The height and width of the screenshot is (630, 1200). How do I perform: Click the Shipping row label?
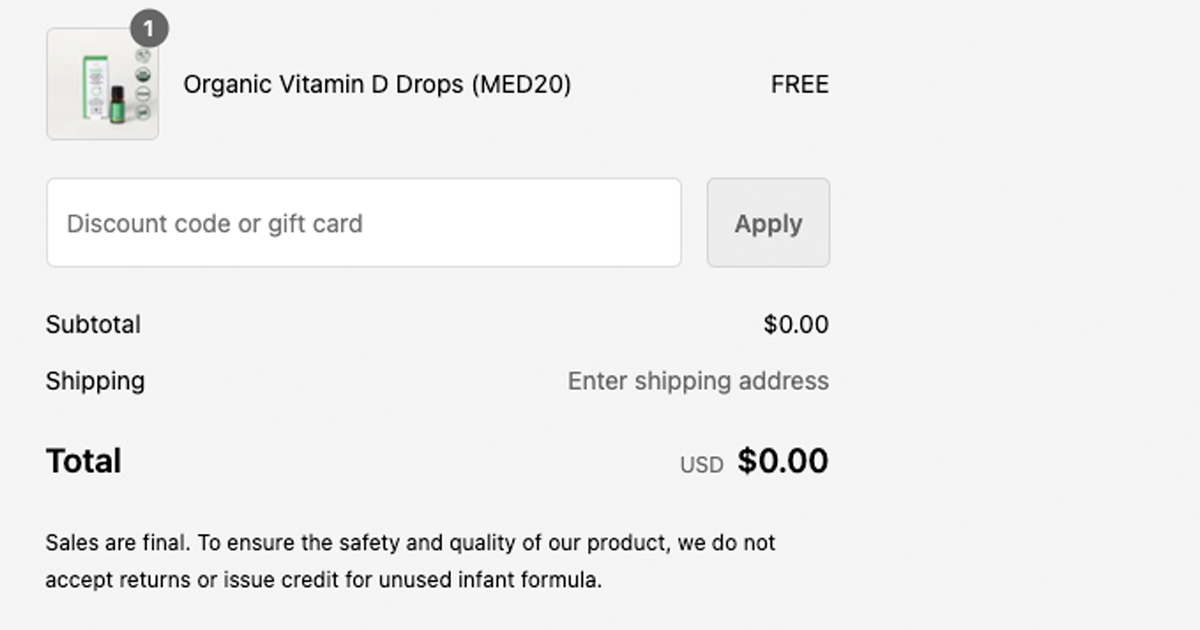click(x=94, y=381)
